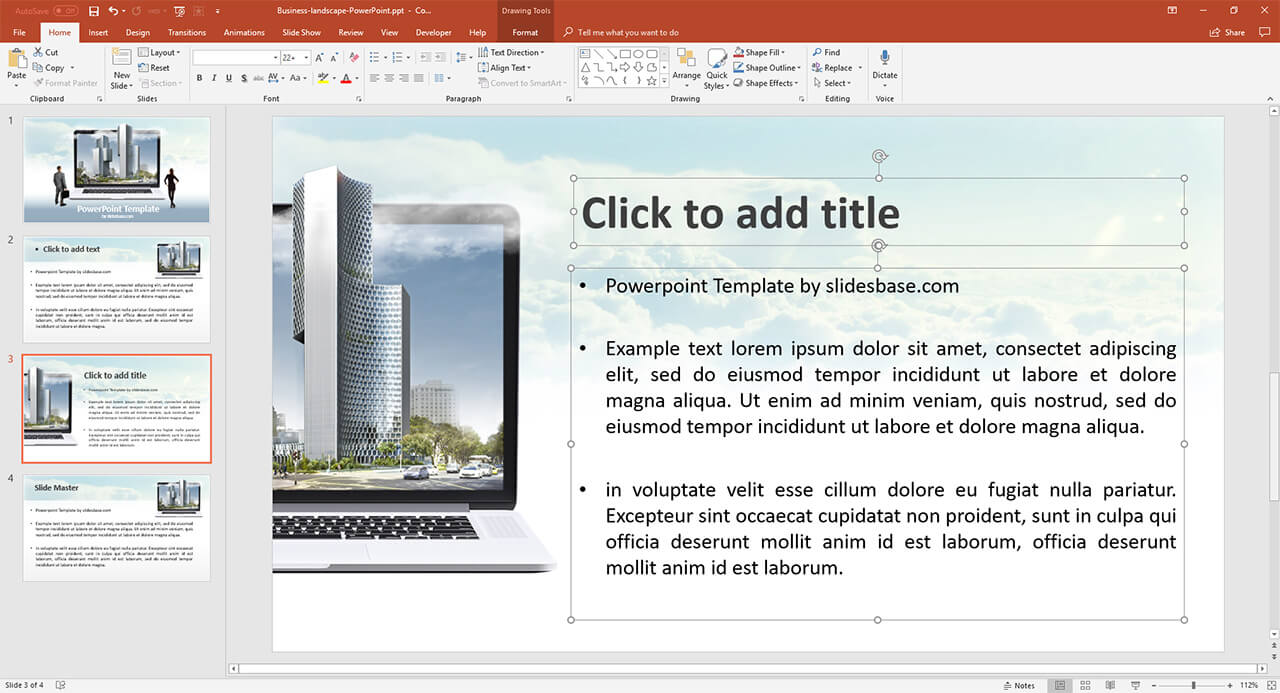Toggle Underline formatting
1280x693 pixels.
pyautogui.click(x=229, y=78)
